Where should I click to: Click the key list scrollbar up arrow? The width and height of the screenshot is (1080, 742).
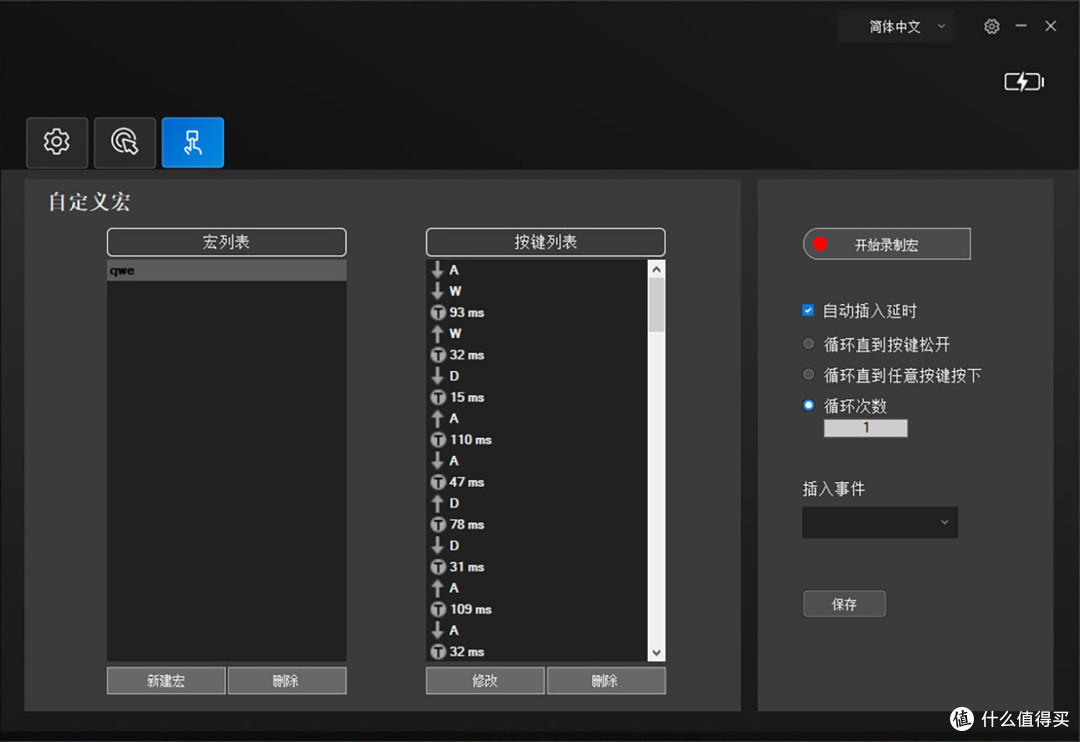click(656, 269)
